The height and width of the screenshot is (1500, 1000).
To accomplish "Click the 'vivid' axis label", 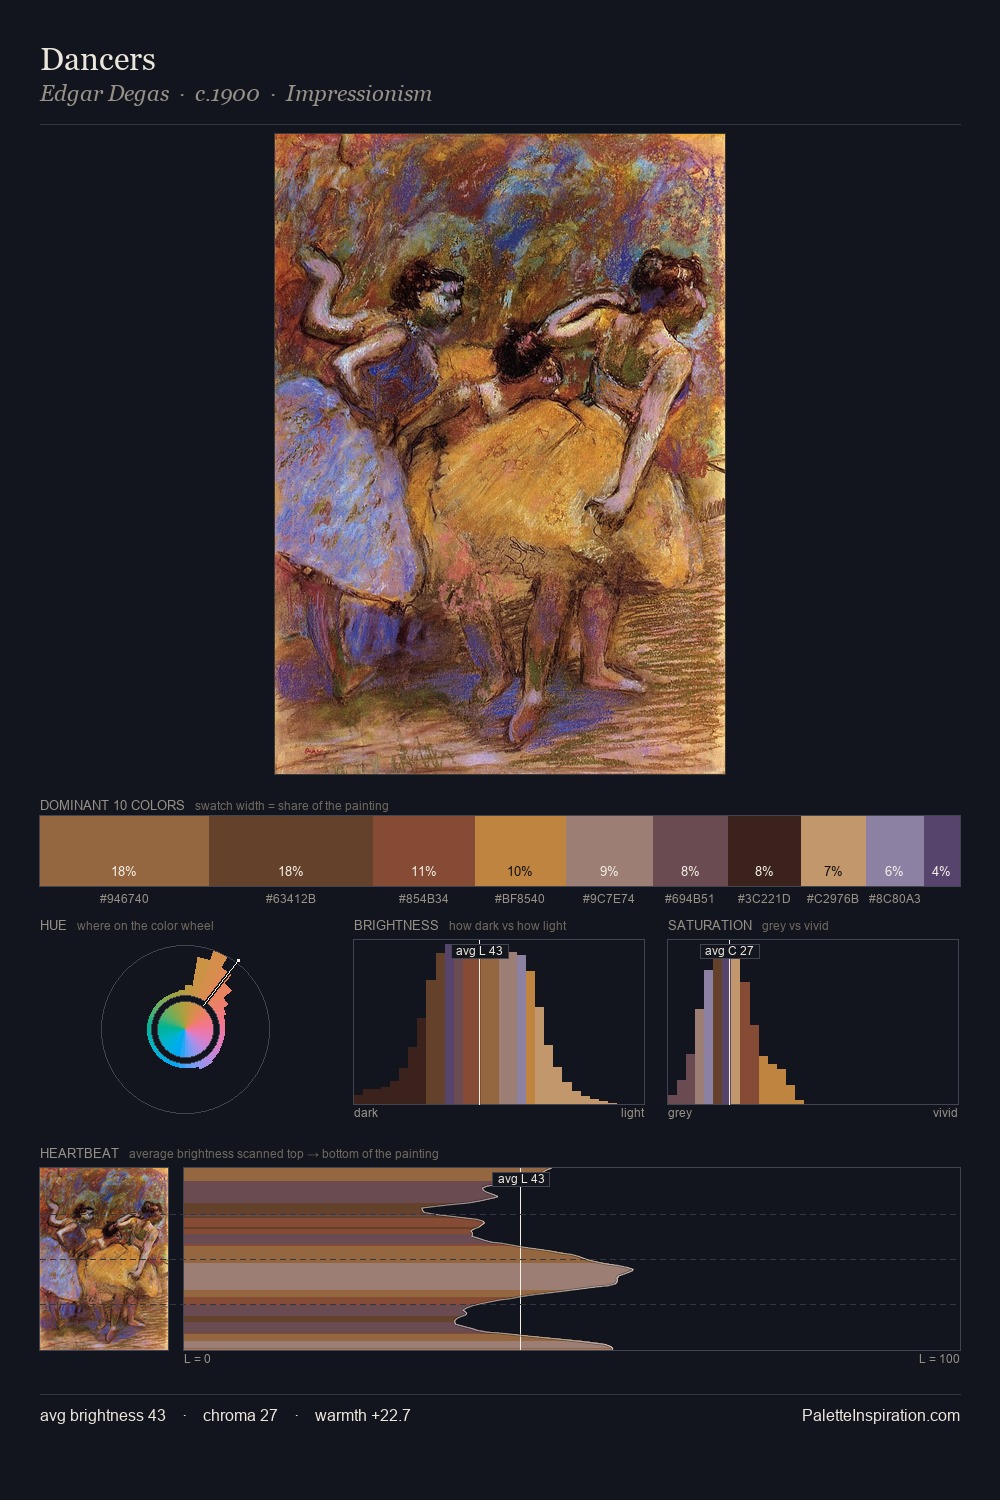I will coord(945,1113).
